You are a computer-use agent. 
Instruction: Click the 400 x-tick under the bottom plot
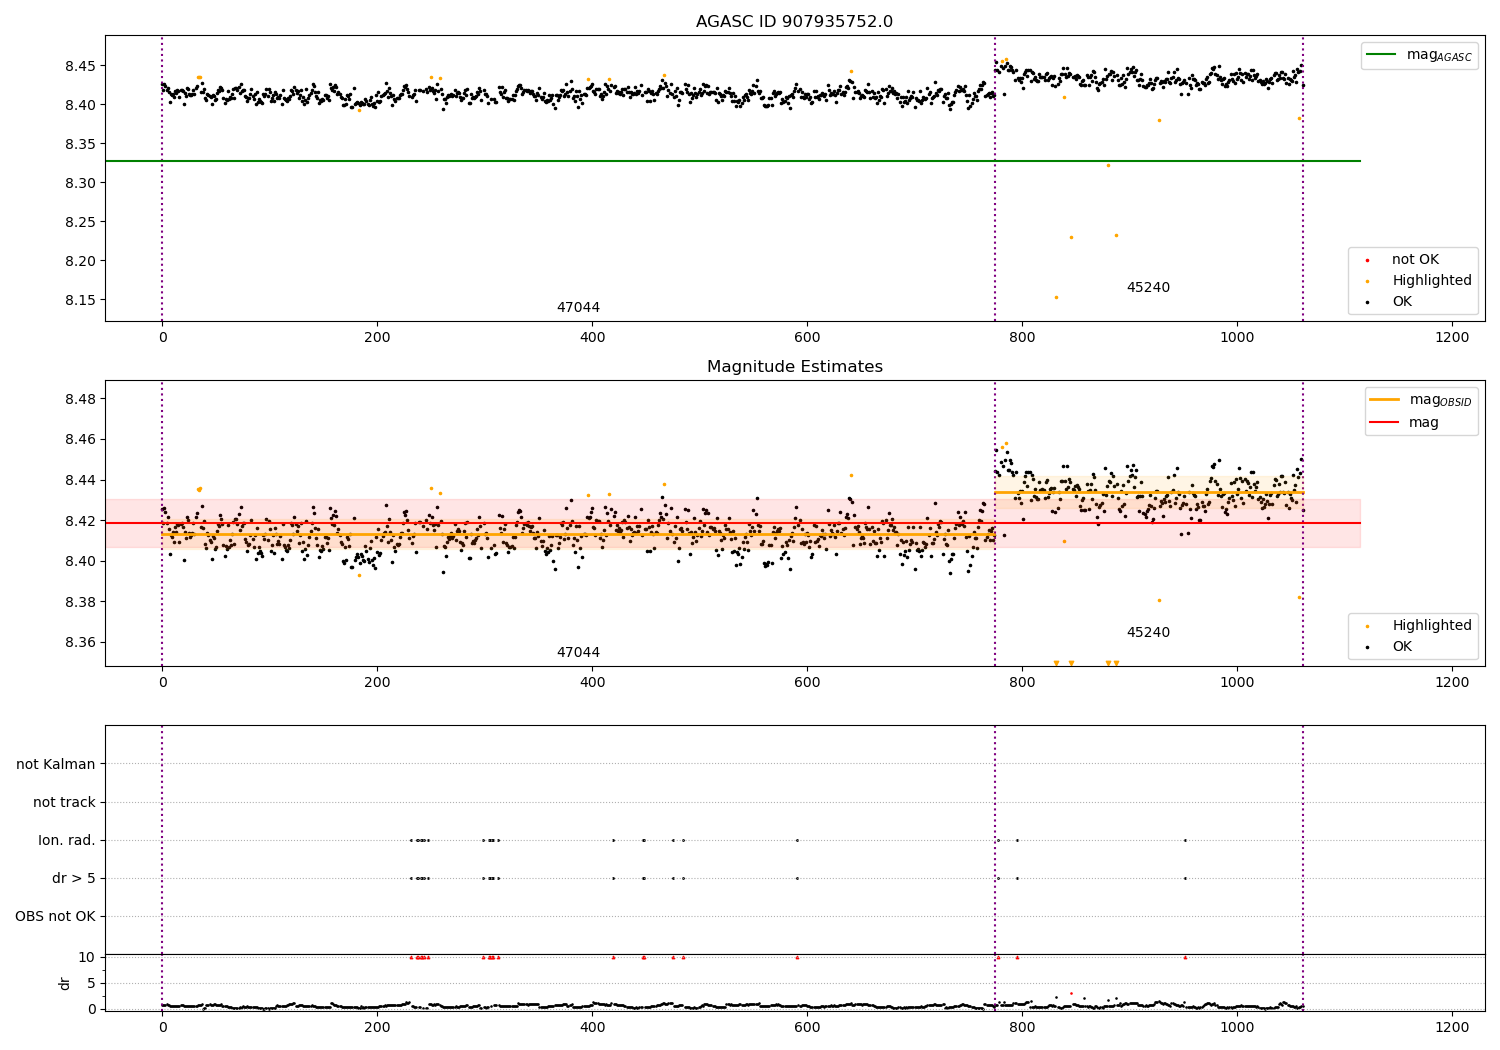(x=592, y=1026)
